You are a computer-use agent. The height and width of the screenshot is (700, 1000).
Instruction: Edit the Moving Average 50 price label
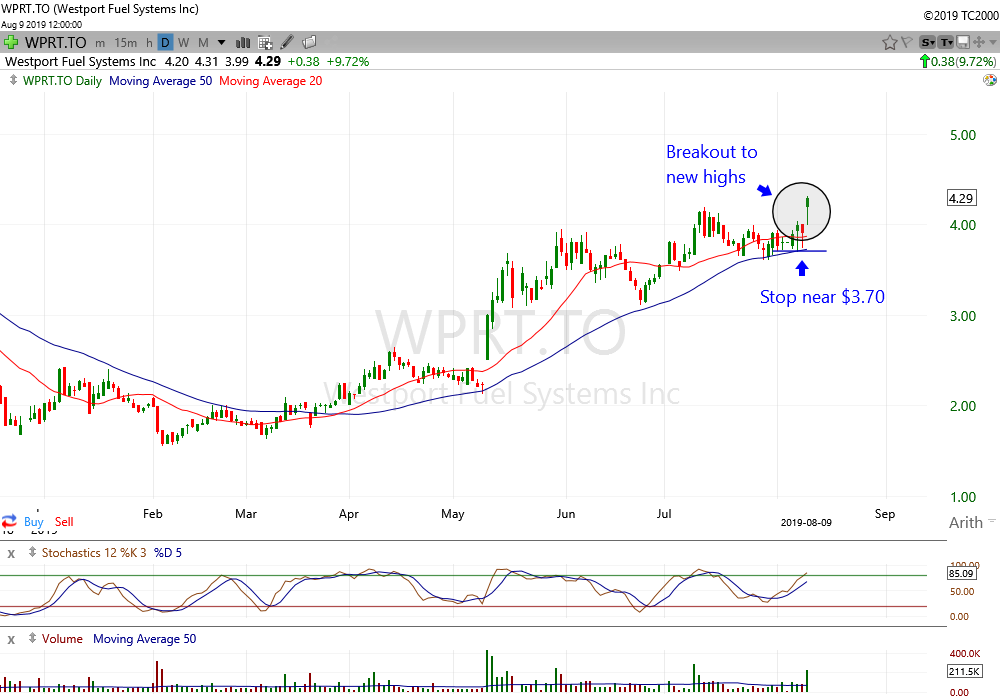(x=160, y=81)
